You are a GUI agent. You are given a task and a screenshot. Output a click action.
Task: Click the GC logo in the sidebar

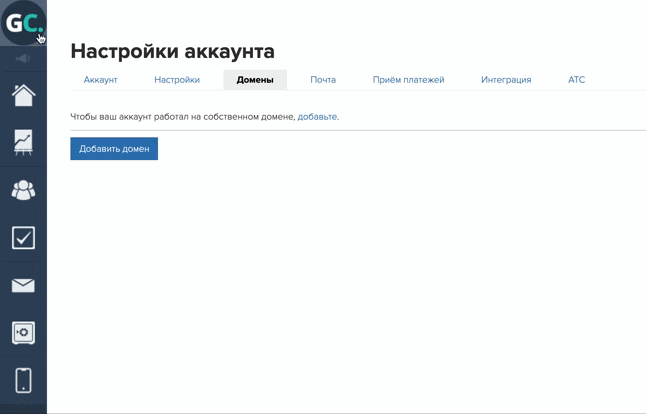(22, 22)
